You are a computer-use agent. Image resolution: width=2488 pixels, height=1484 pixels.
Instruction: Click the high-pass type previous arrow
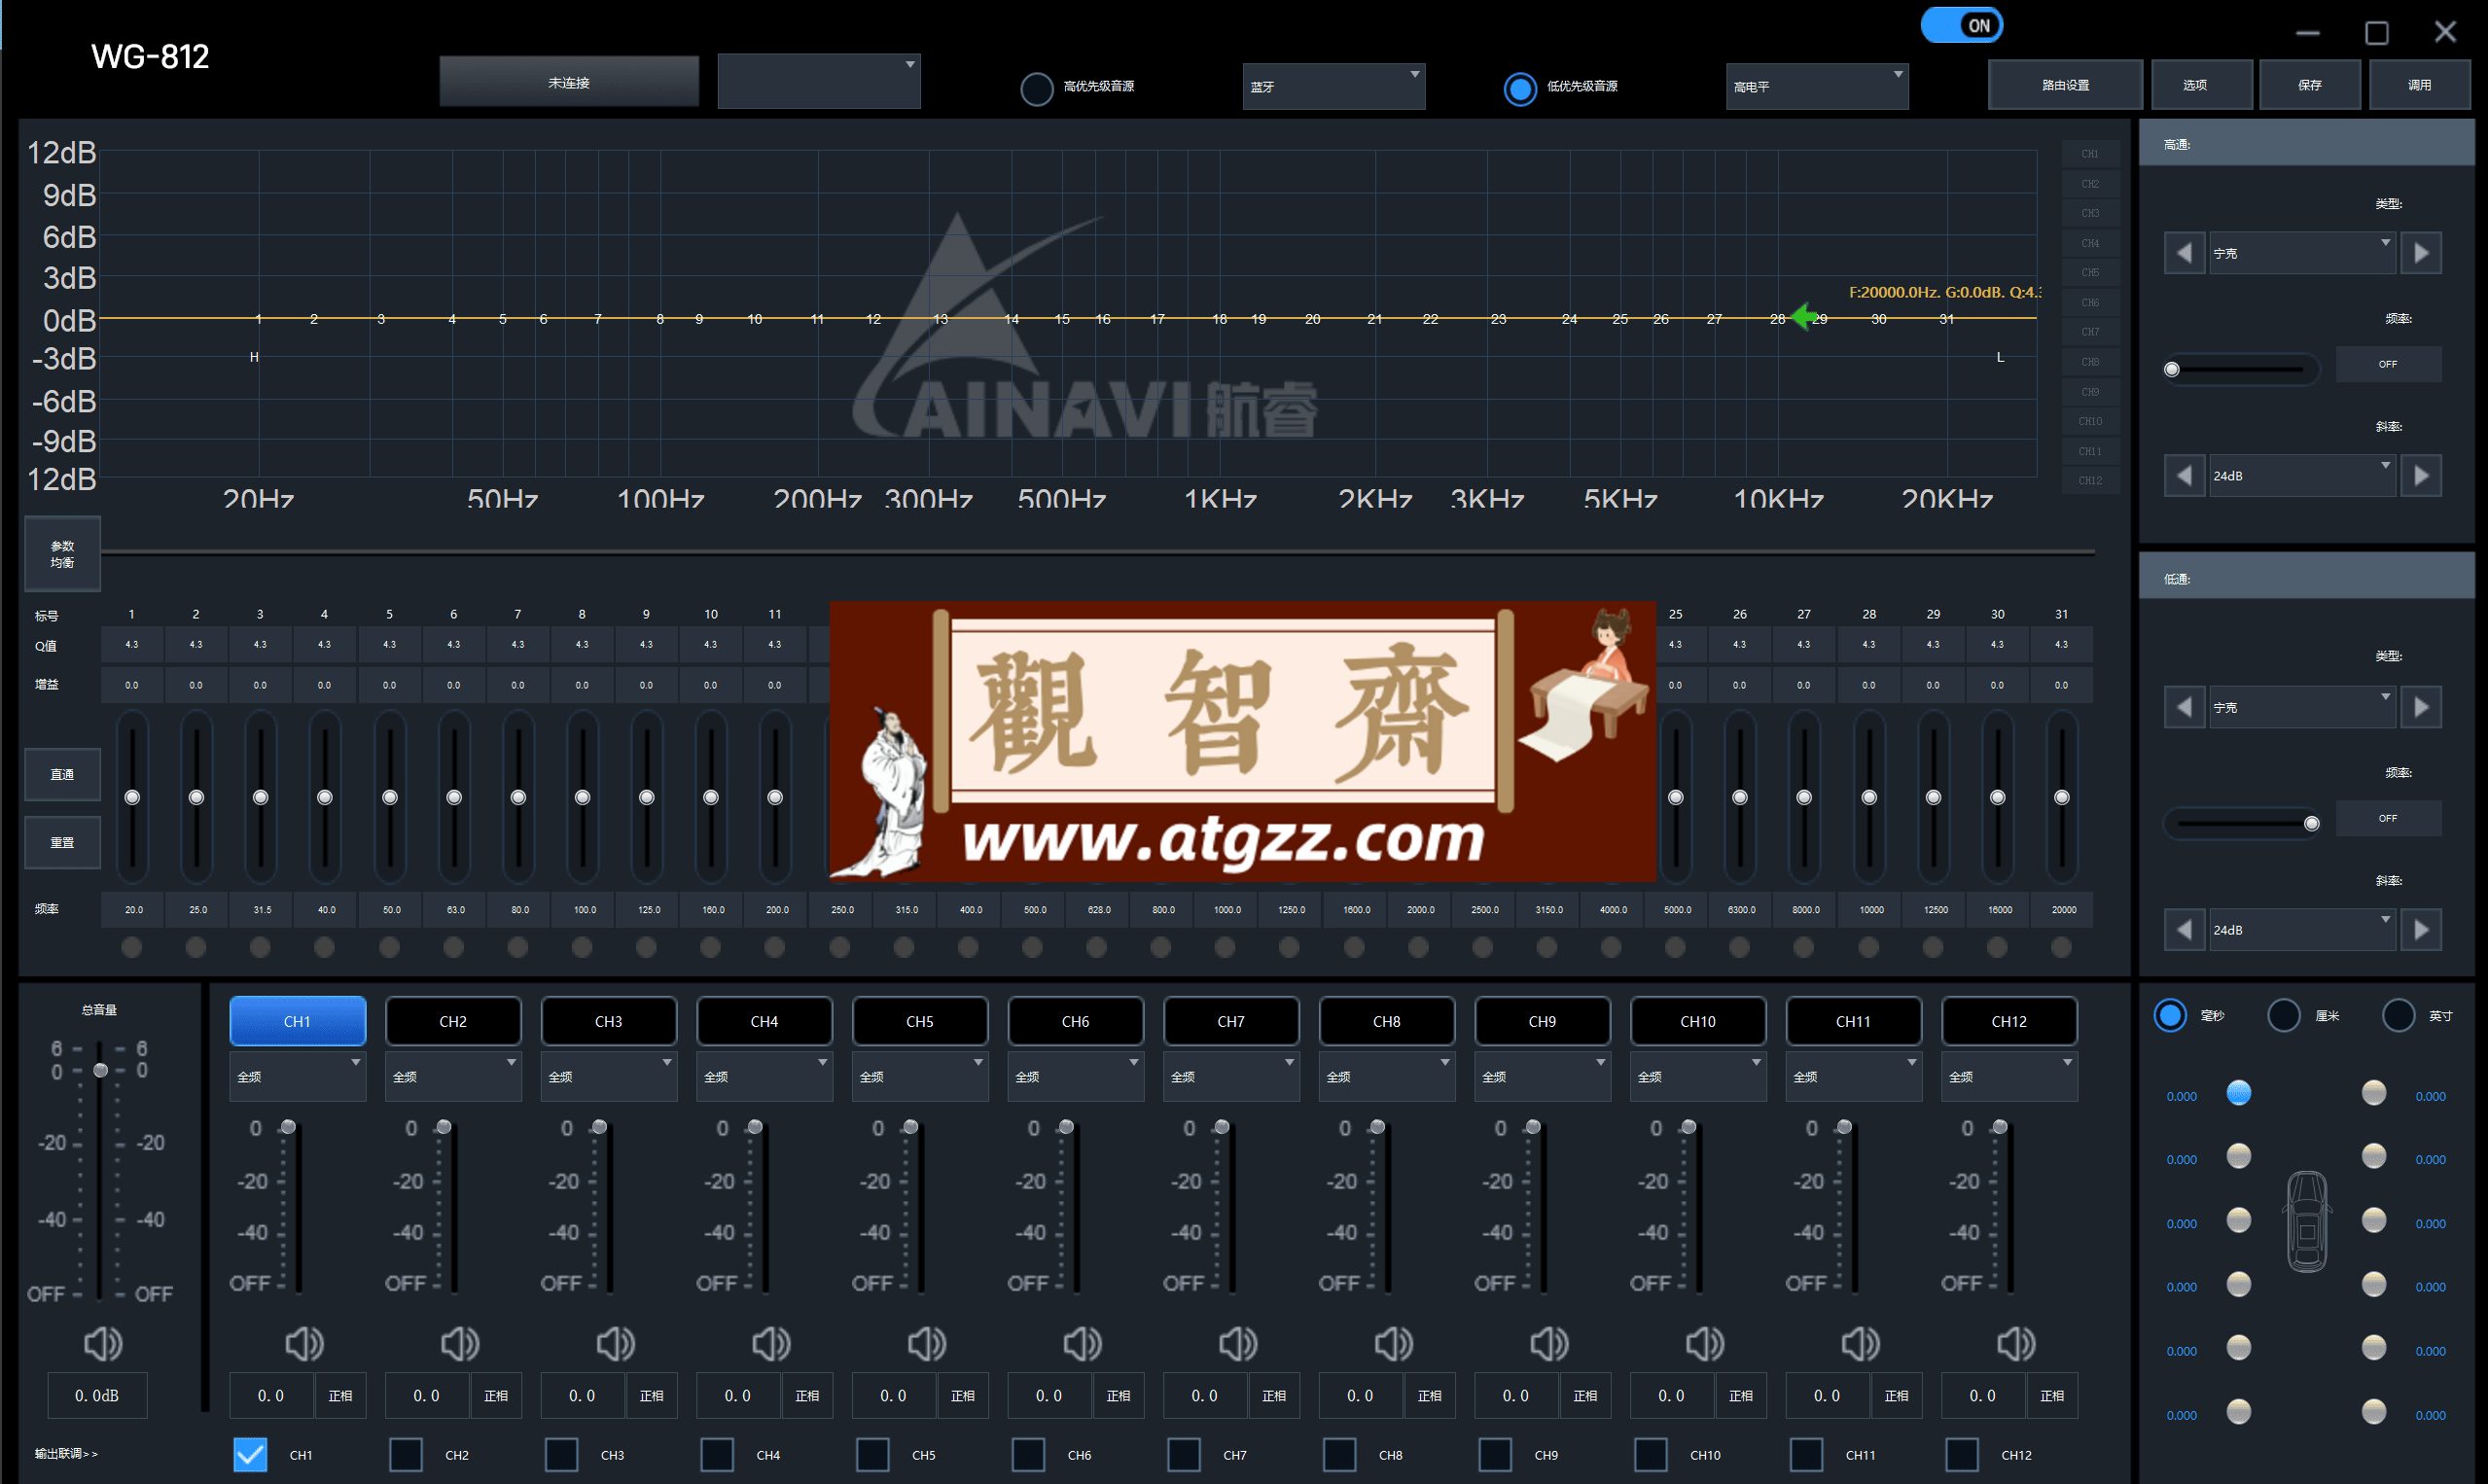point(2184,253)
